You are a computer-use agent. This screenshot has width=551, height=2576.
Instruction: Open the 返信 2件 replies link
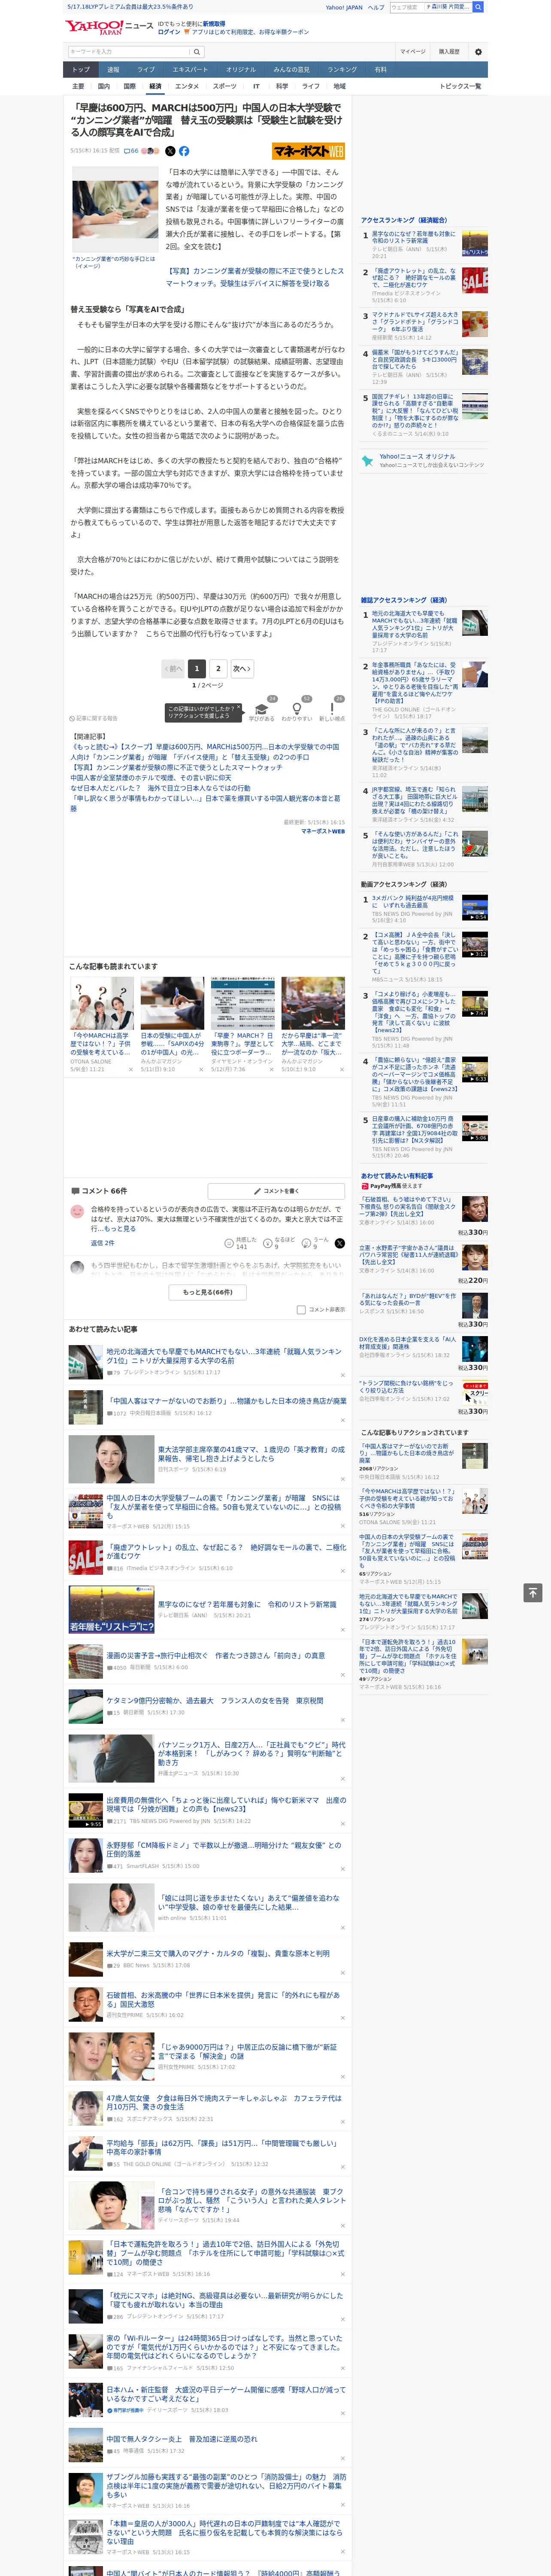pos(102,1243)
